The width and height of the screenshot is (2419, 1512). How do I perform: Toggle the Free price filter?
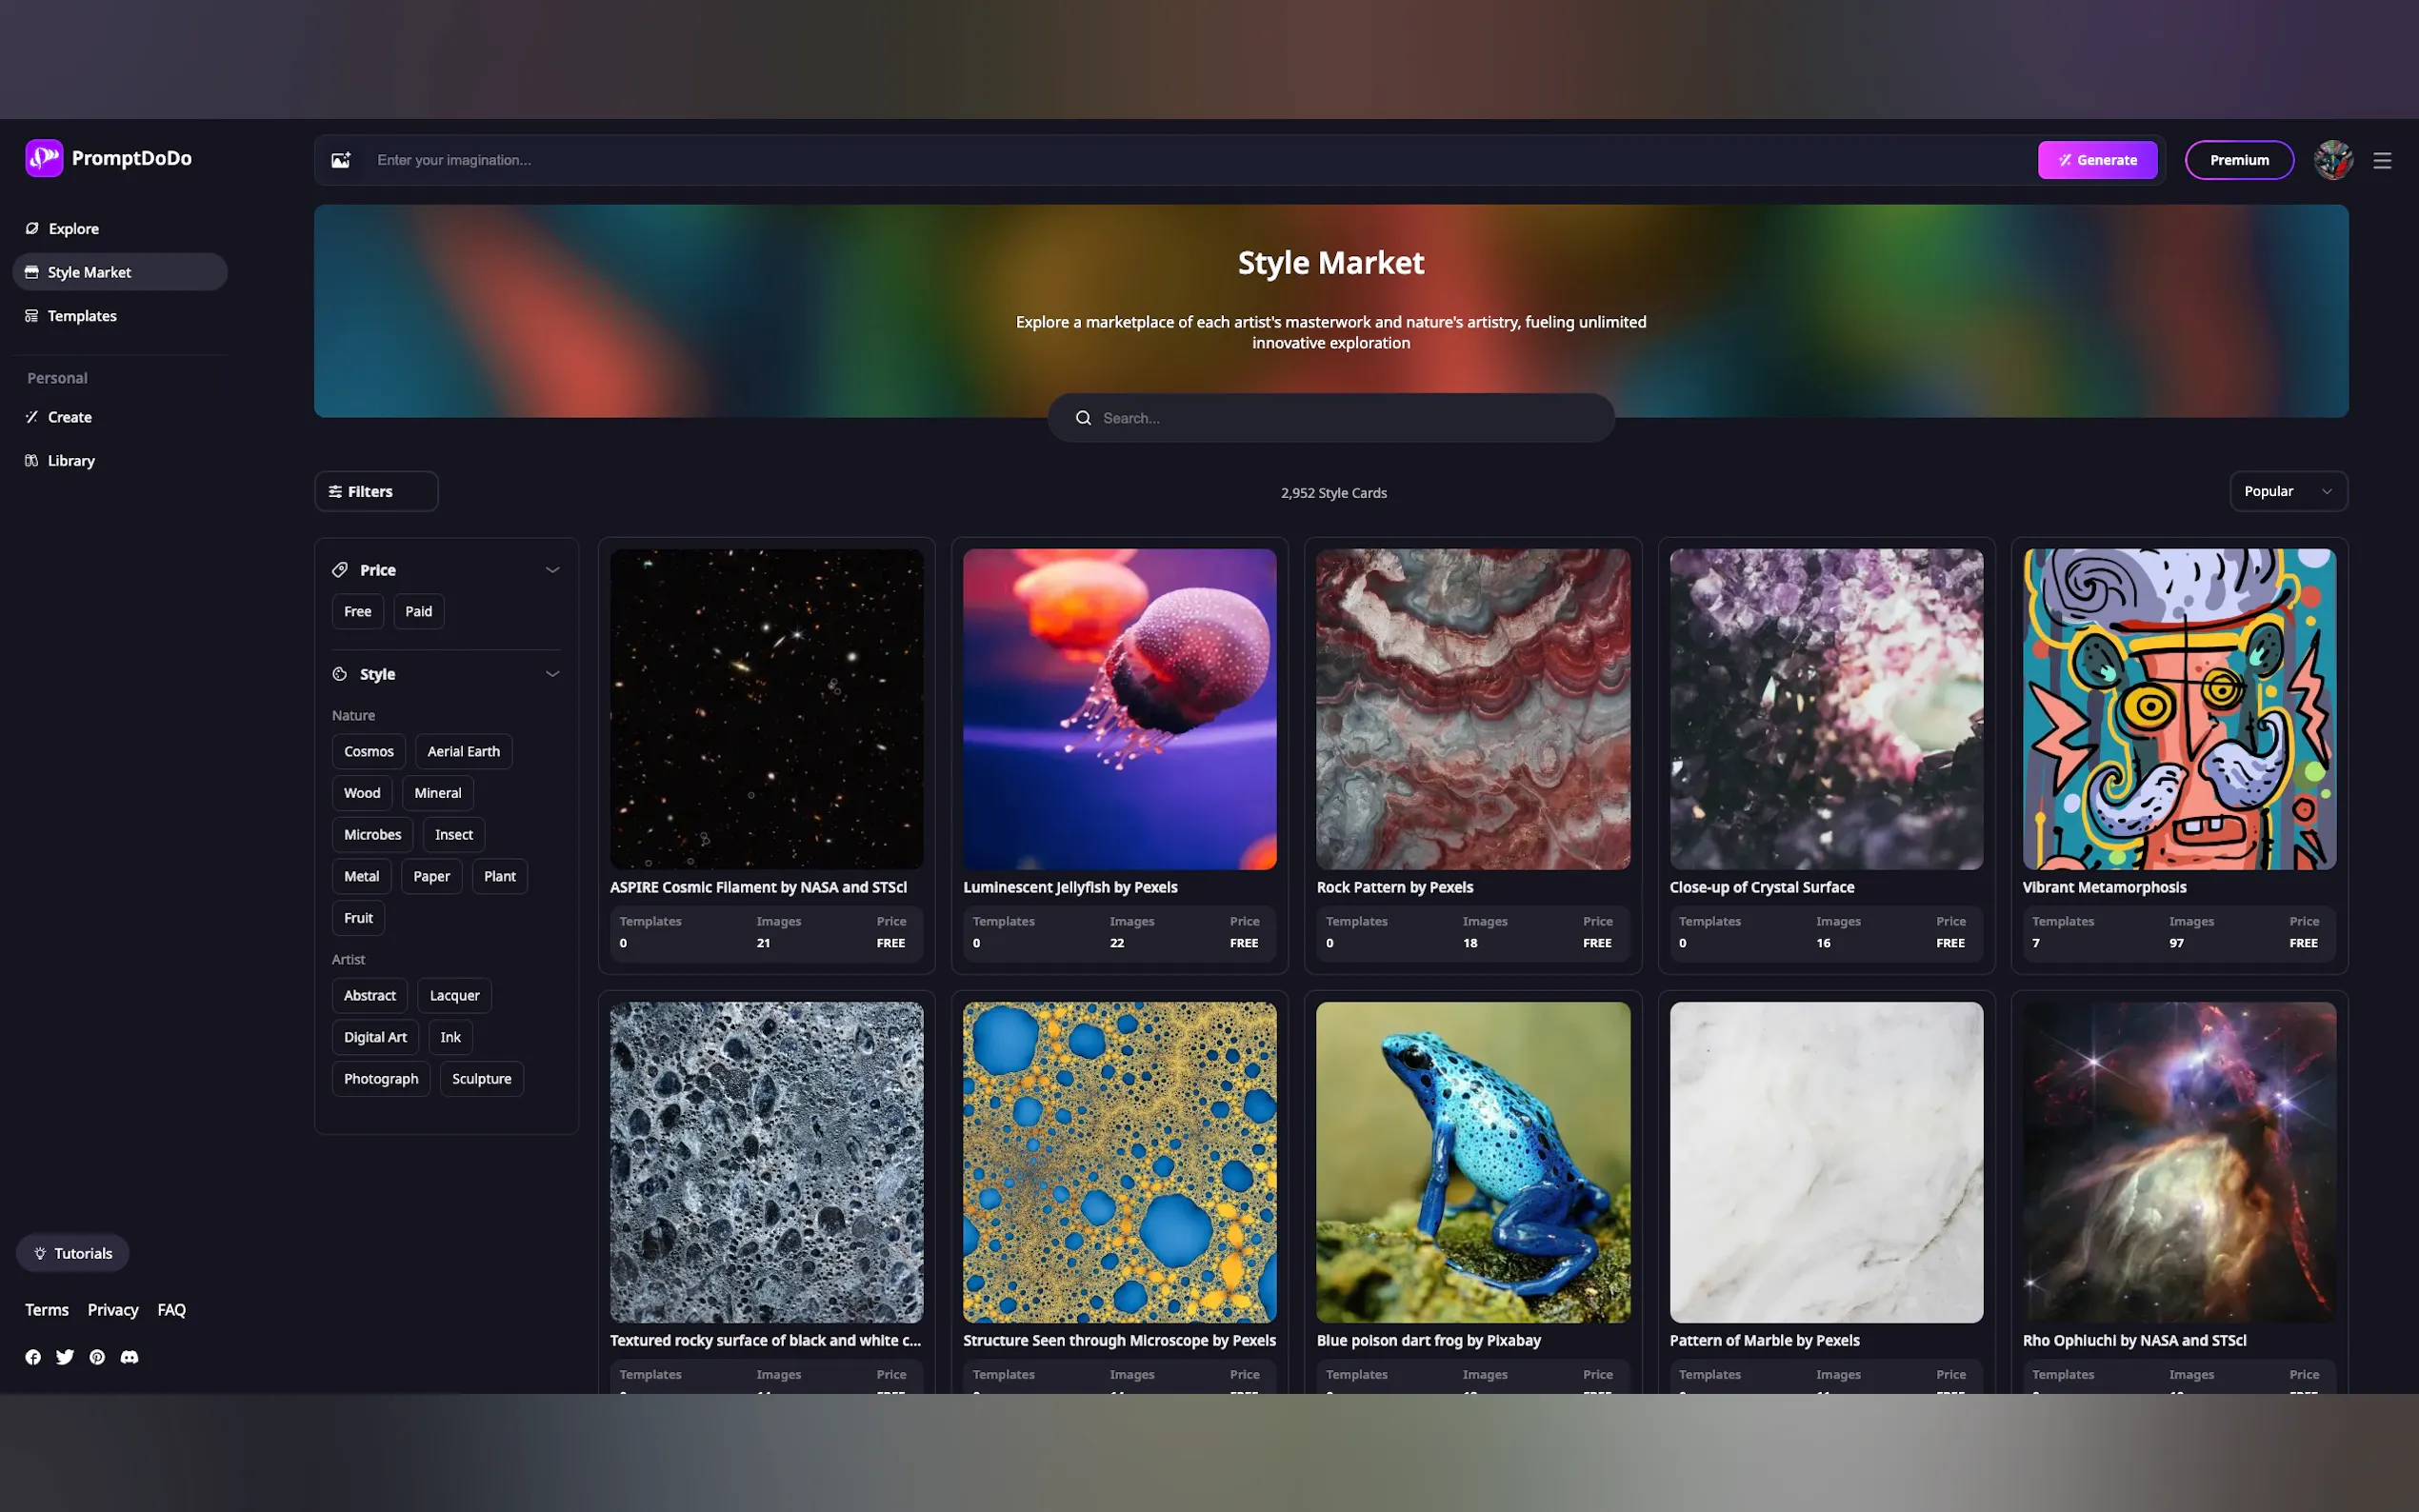tap(357, 611)
